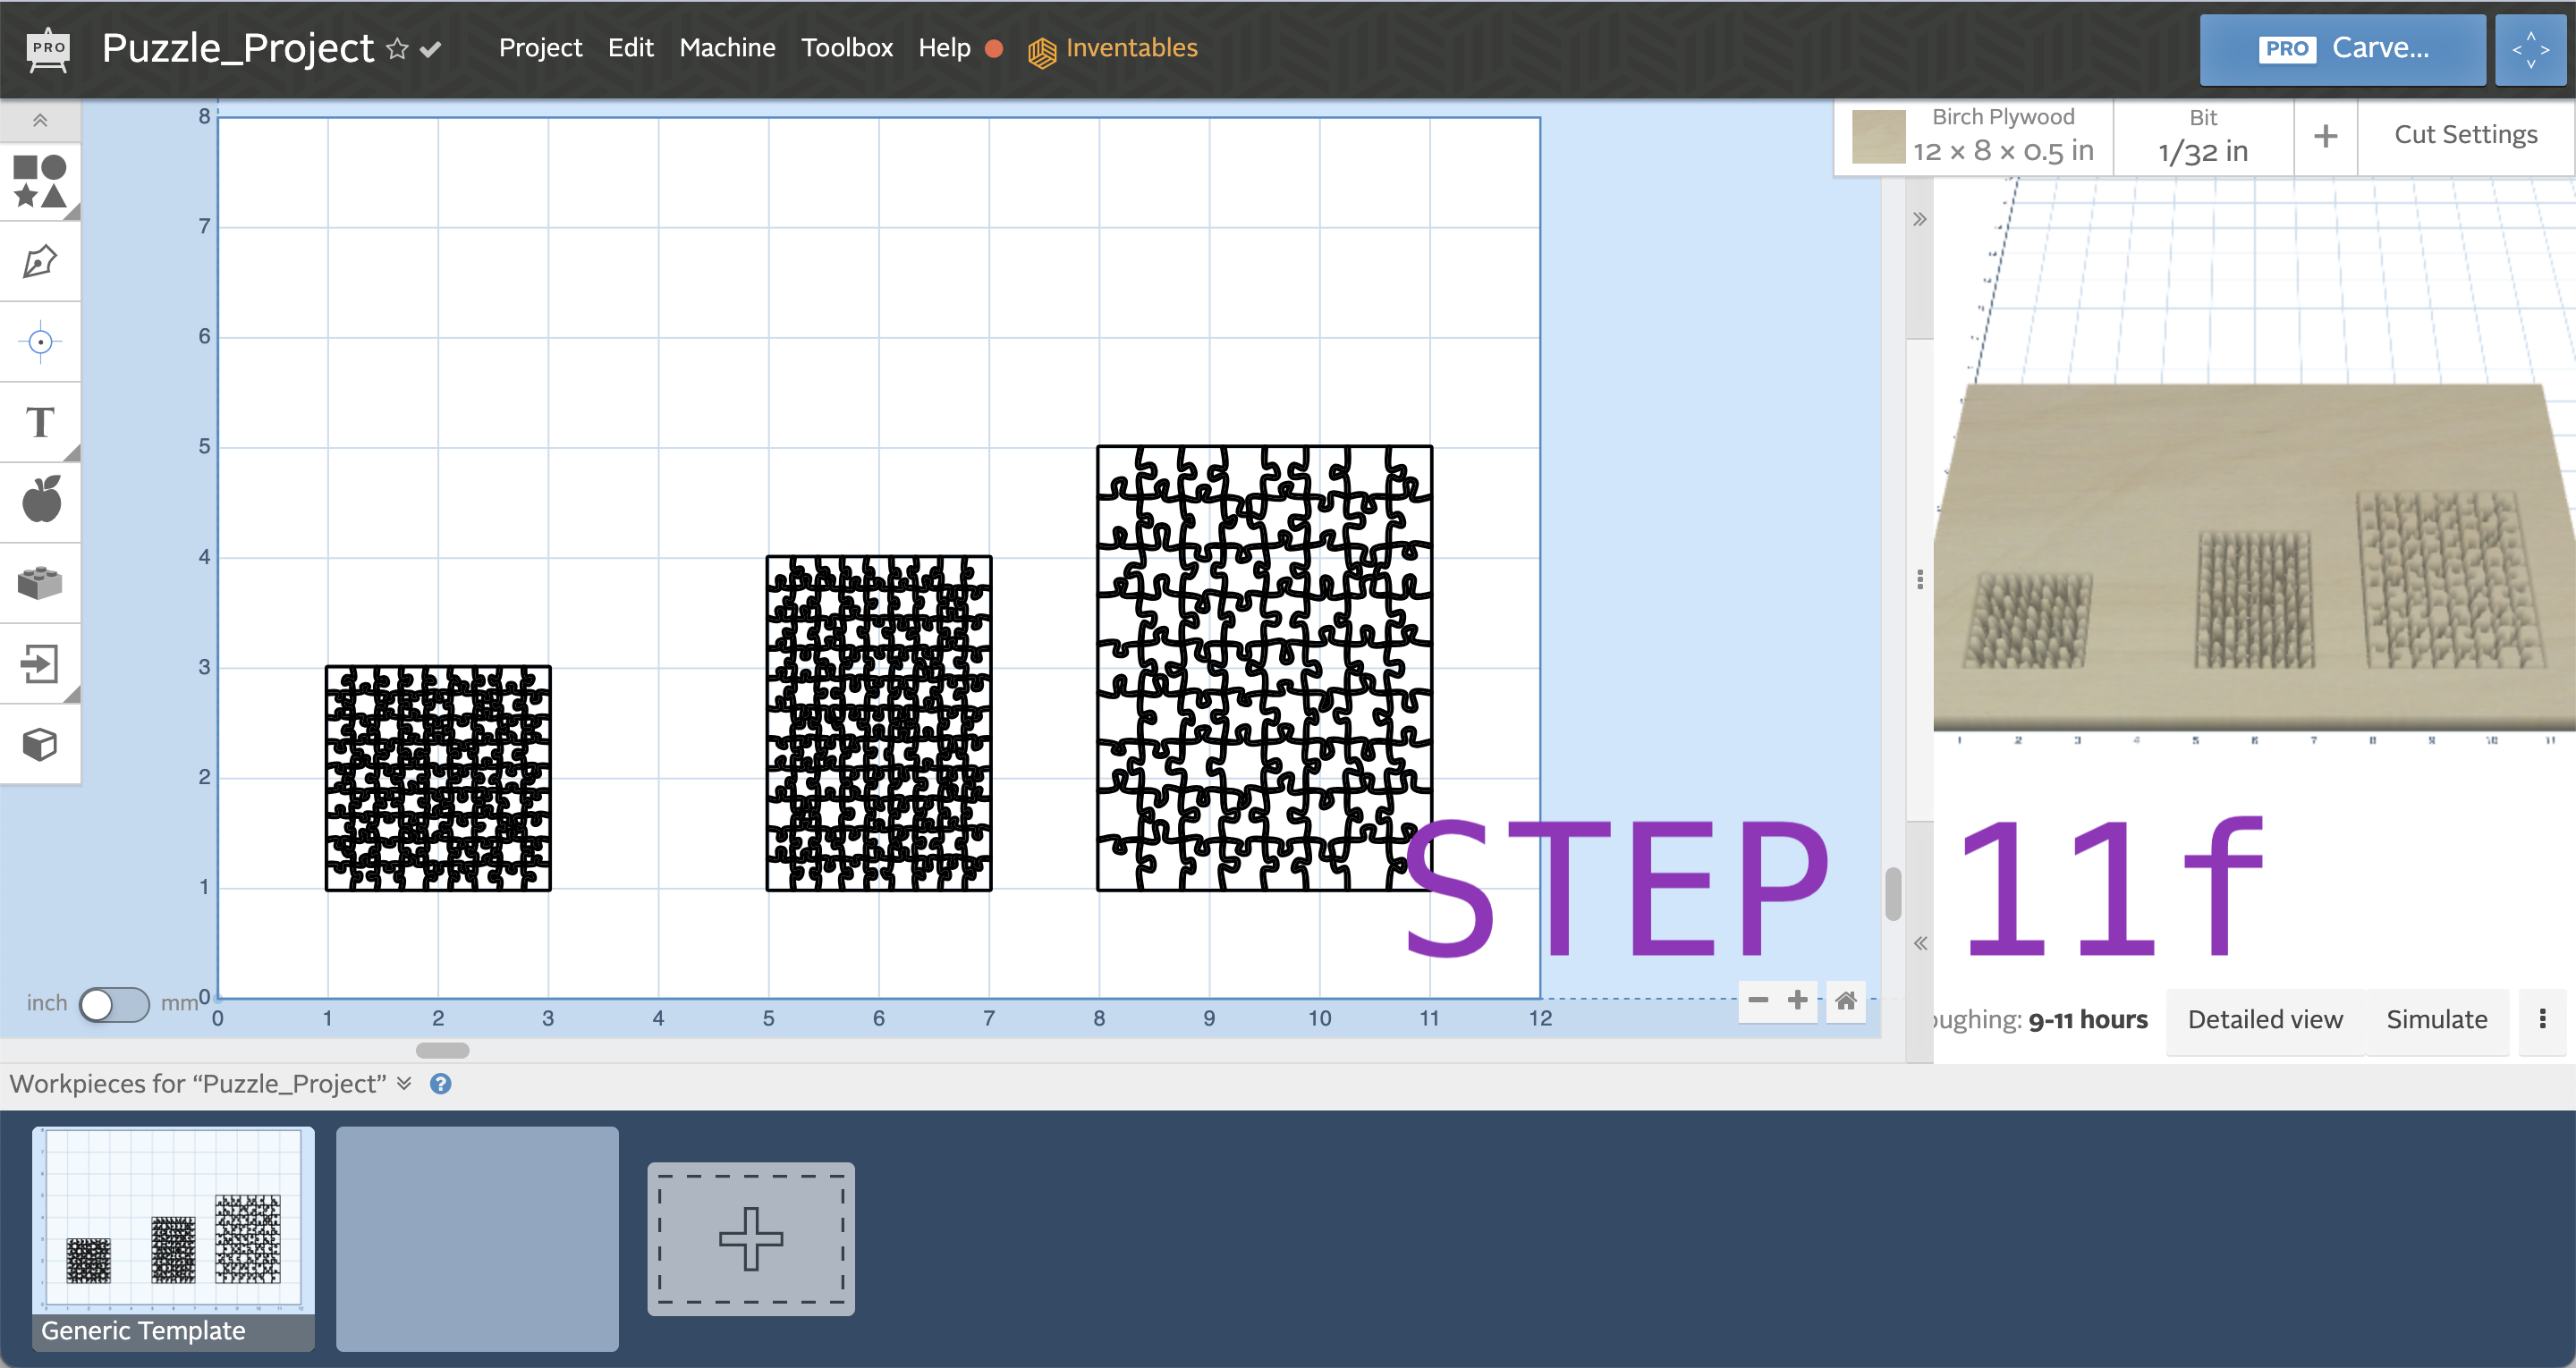The image size is (2576, 1368).
Task: Open the 3D view tool
Action: click(40, 743)
